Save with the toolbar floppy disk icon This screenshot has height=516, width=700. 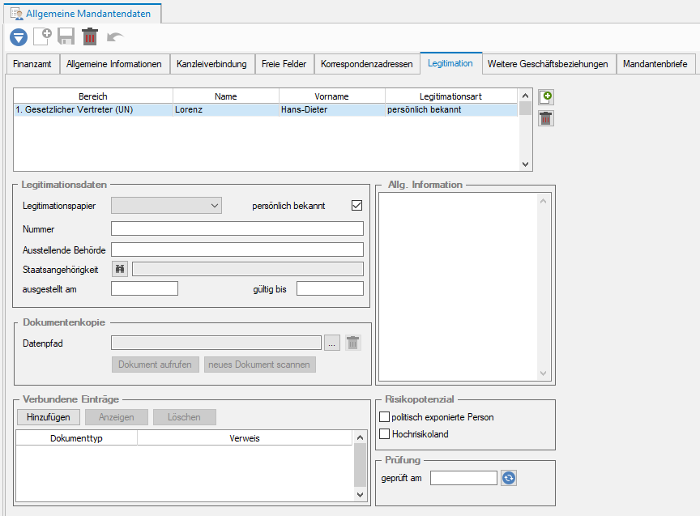point(66,36)
